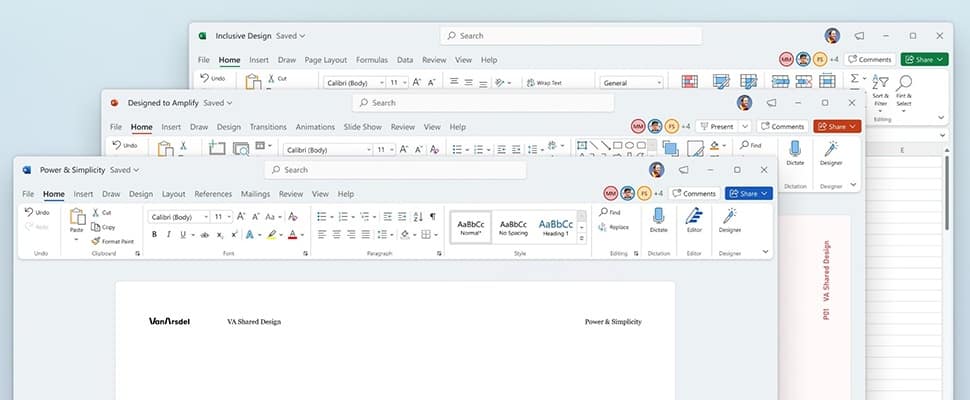Click the AutoSum sigma in Excel
Viewport: 970px width, 400px height.
click(854, 79)
